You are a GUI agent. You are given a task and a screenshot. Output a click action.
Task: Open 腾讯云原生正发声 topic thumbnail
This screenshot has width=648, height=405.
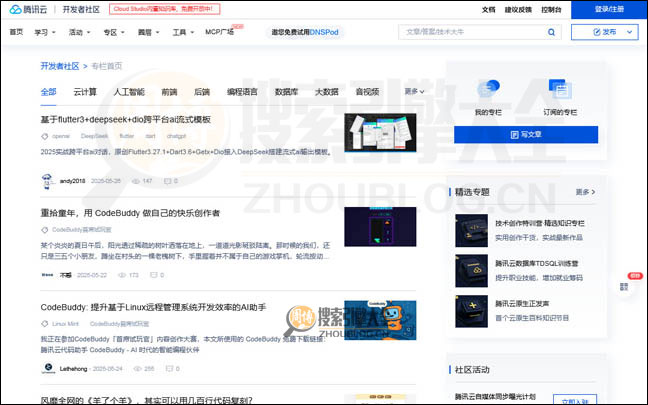[472, 311]
